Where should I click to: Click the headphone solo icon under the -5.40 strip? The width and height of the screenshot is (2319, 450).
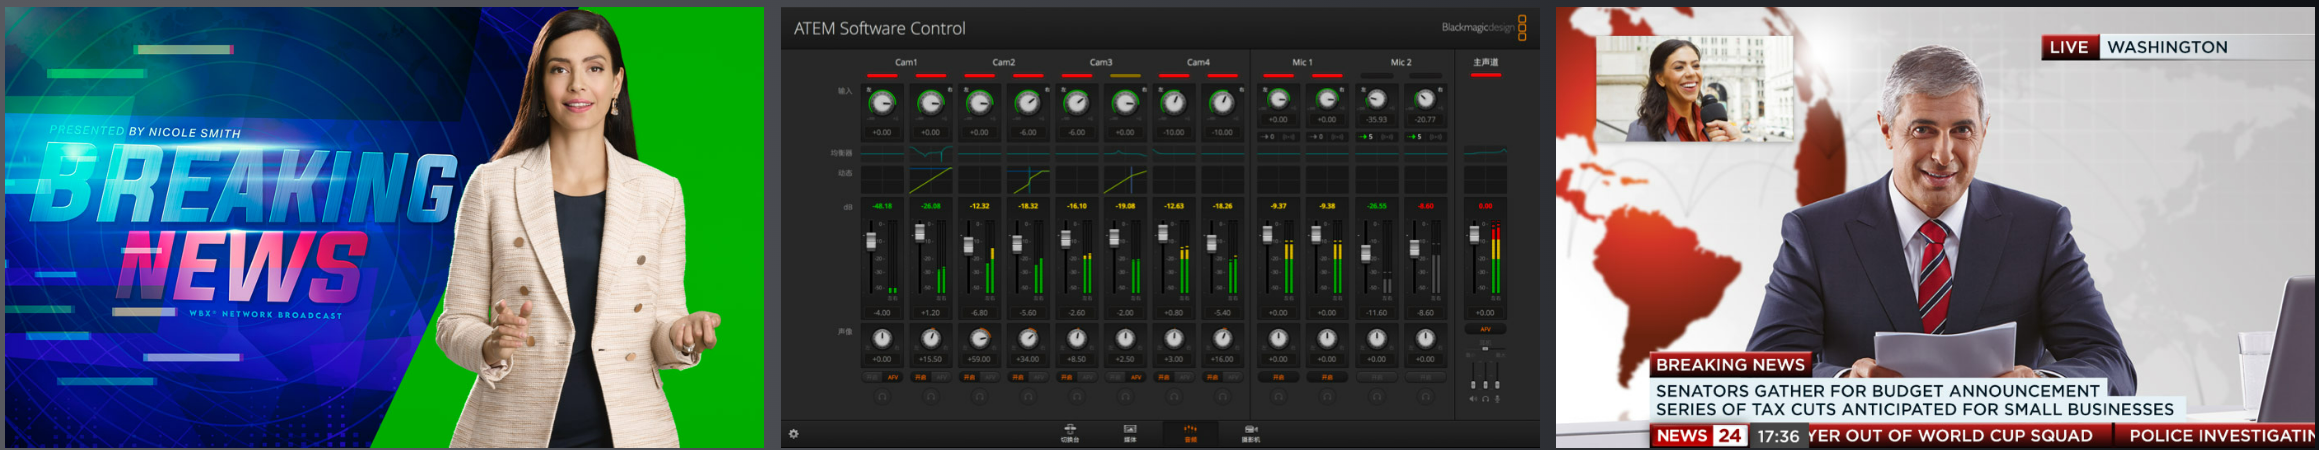1222,396
